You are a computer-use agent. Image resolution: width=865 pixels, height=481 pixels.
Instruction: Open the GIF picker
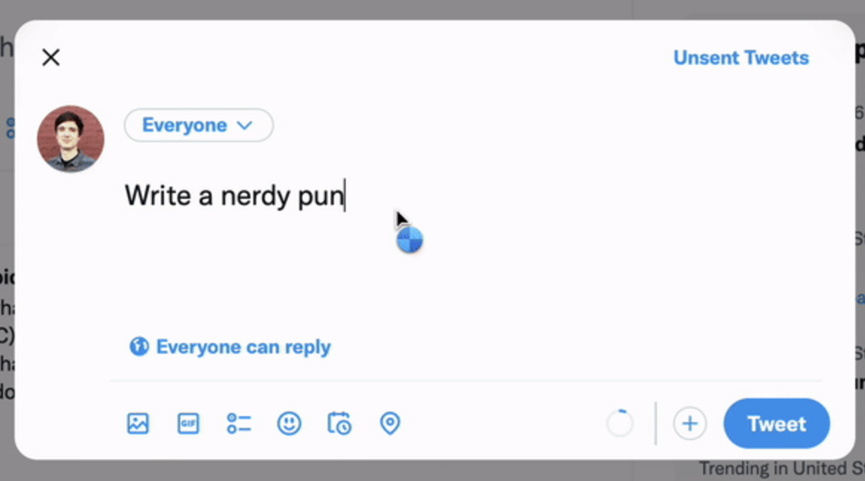click(188, 424)
